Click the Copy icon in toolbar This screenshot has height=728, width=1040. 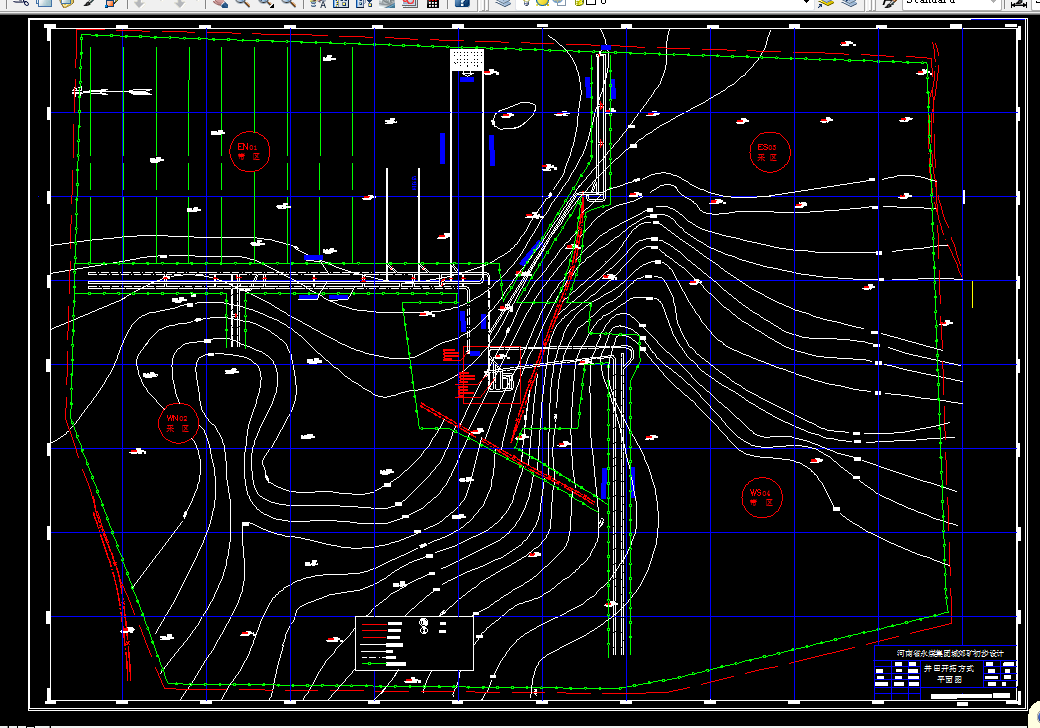click(x=44, y=3)
